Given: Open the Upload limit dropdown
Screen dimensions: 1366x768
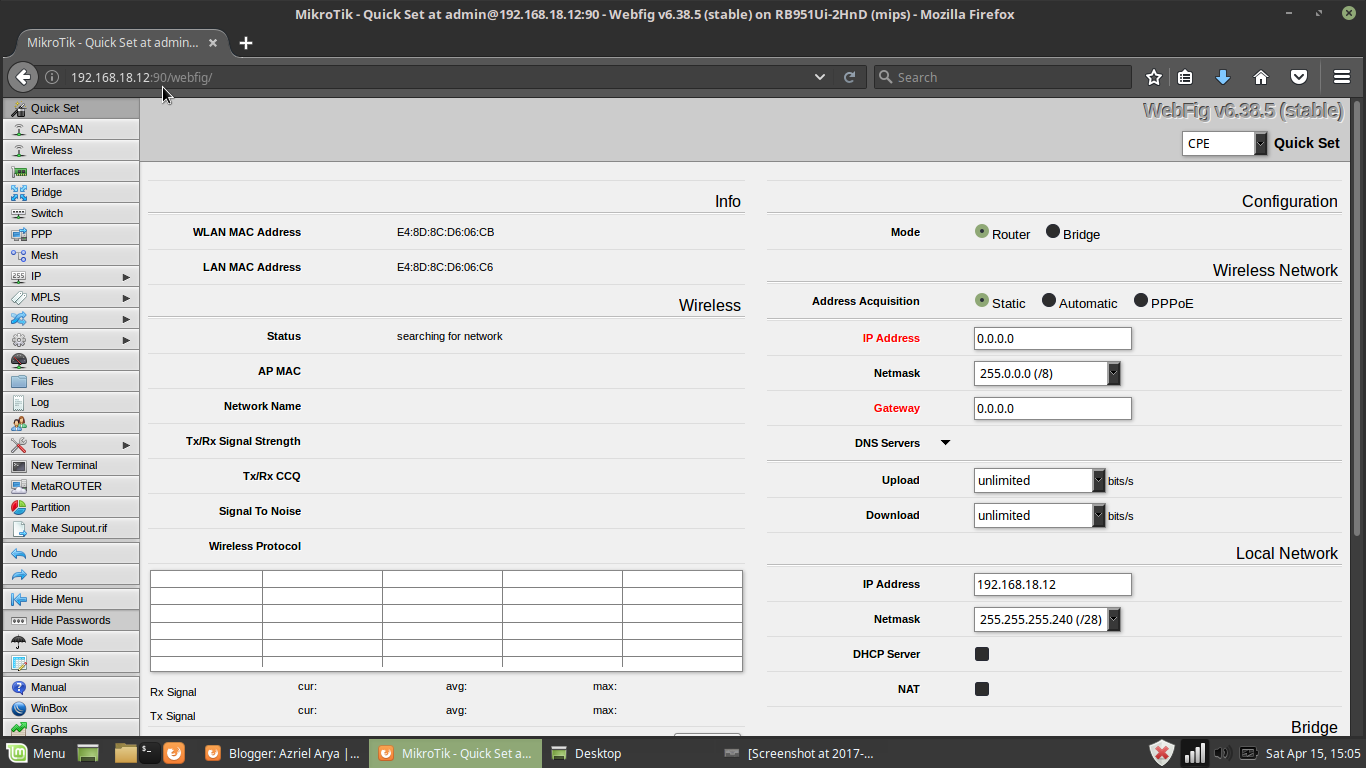Looking at the screenshot, I should 1040,480.
